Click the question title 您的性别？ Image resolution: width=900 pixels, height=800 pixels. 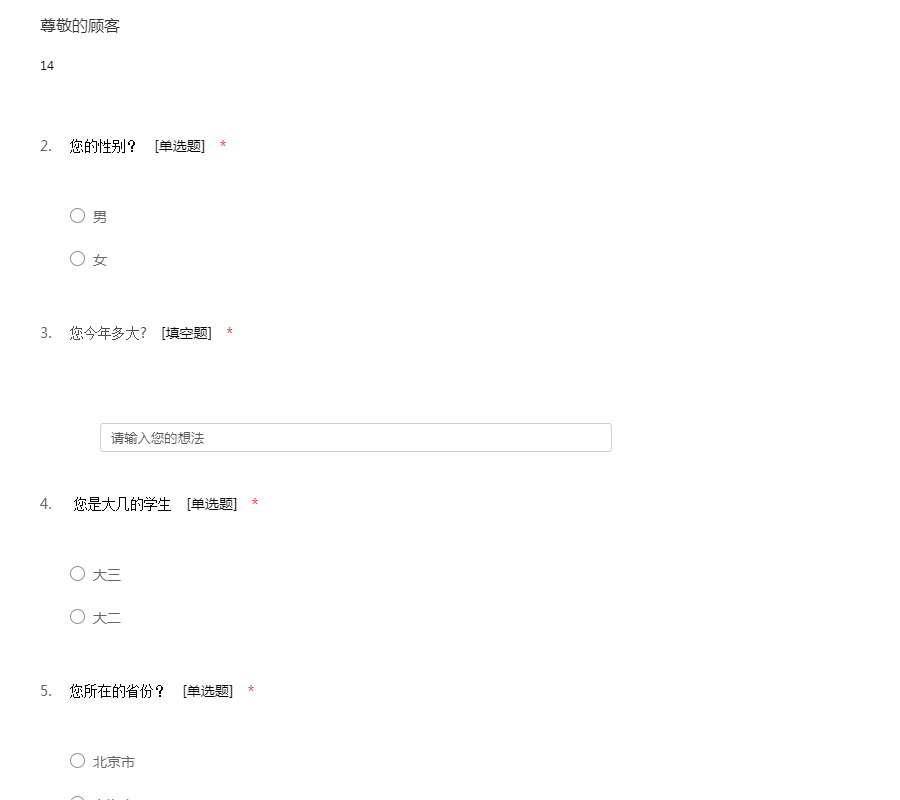click(x=103, y=146)
